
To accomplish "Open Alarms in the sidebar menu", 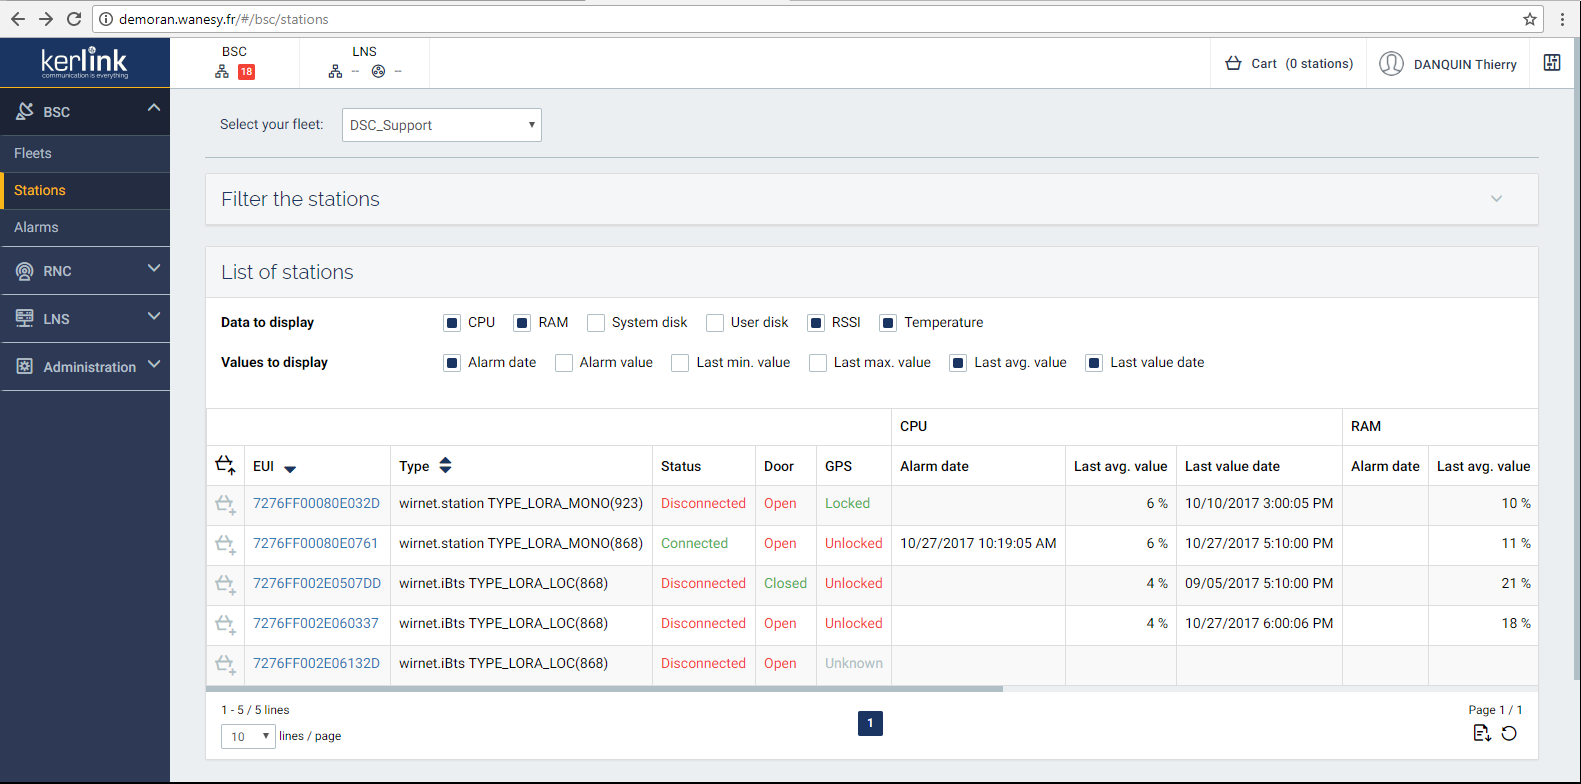I will click(36, 227).
